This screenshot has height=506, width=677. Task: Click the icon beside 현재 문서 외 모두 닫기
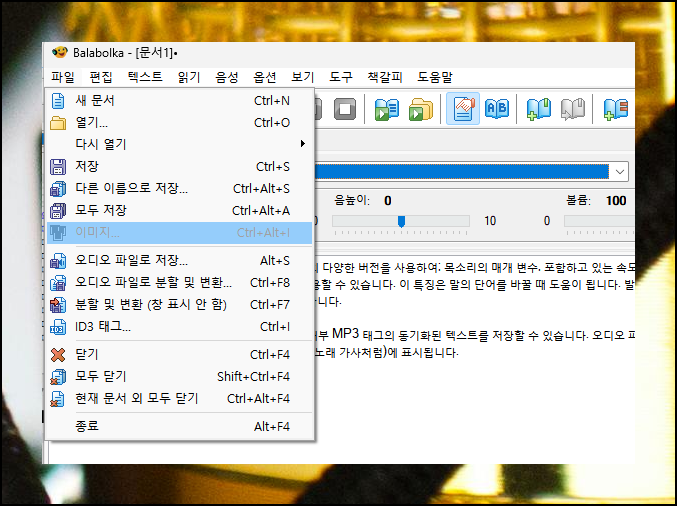(58, 399)
